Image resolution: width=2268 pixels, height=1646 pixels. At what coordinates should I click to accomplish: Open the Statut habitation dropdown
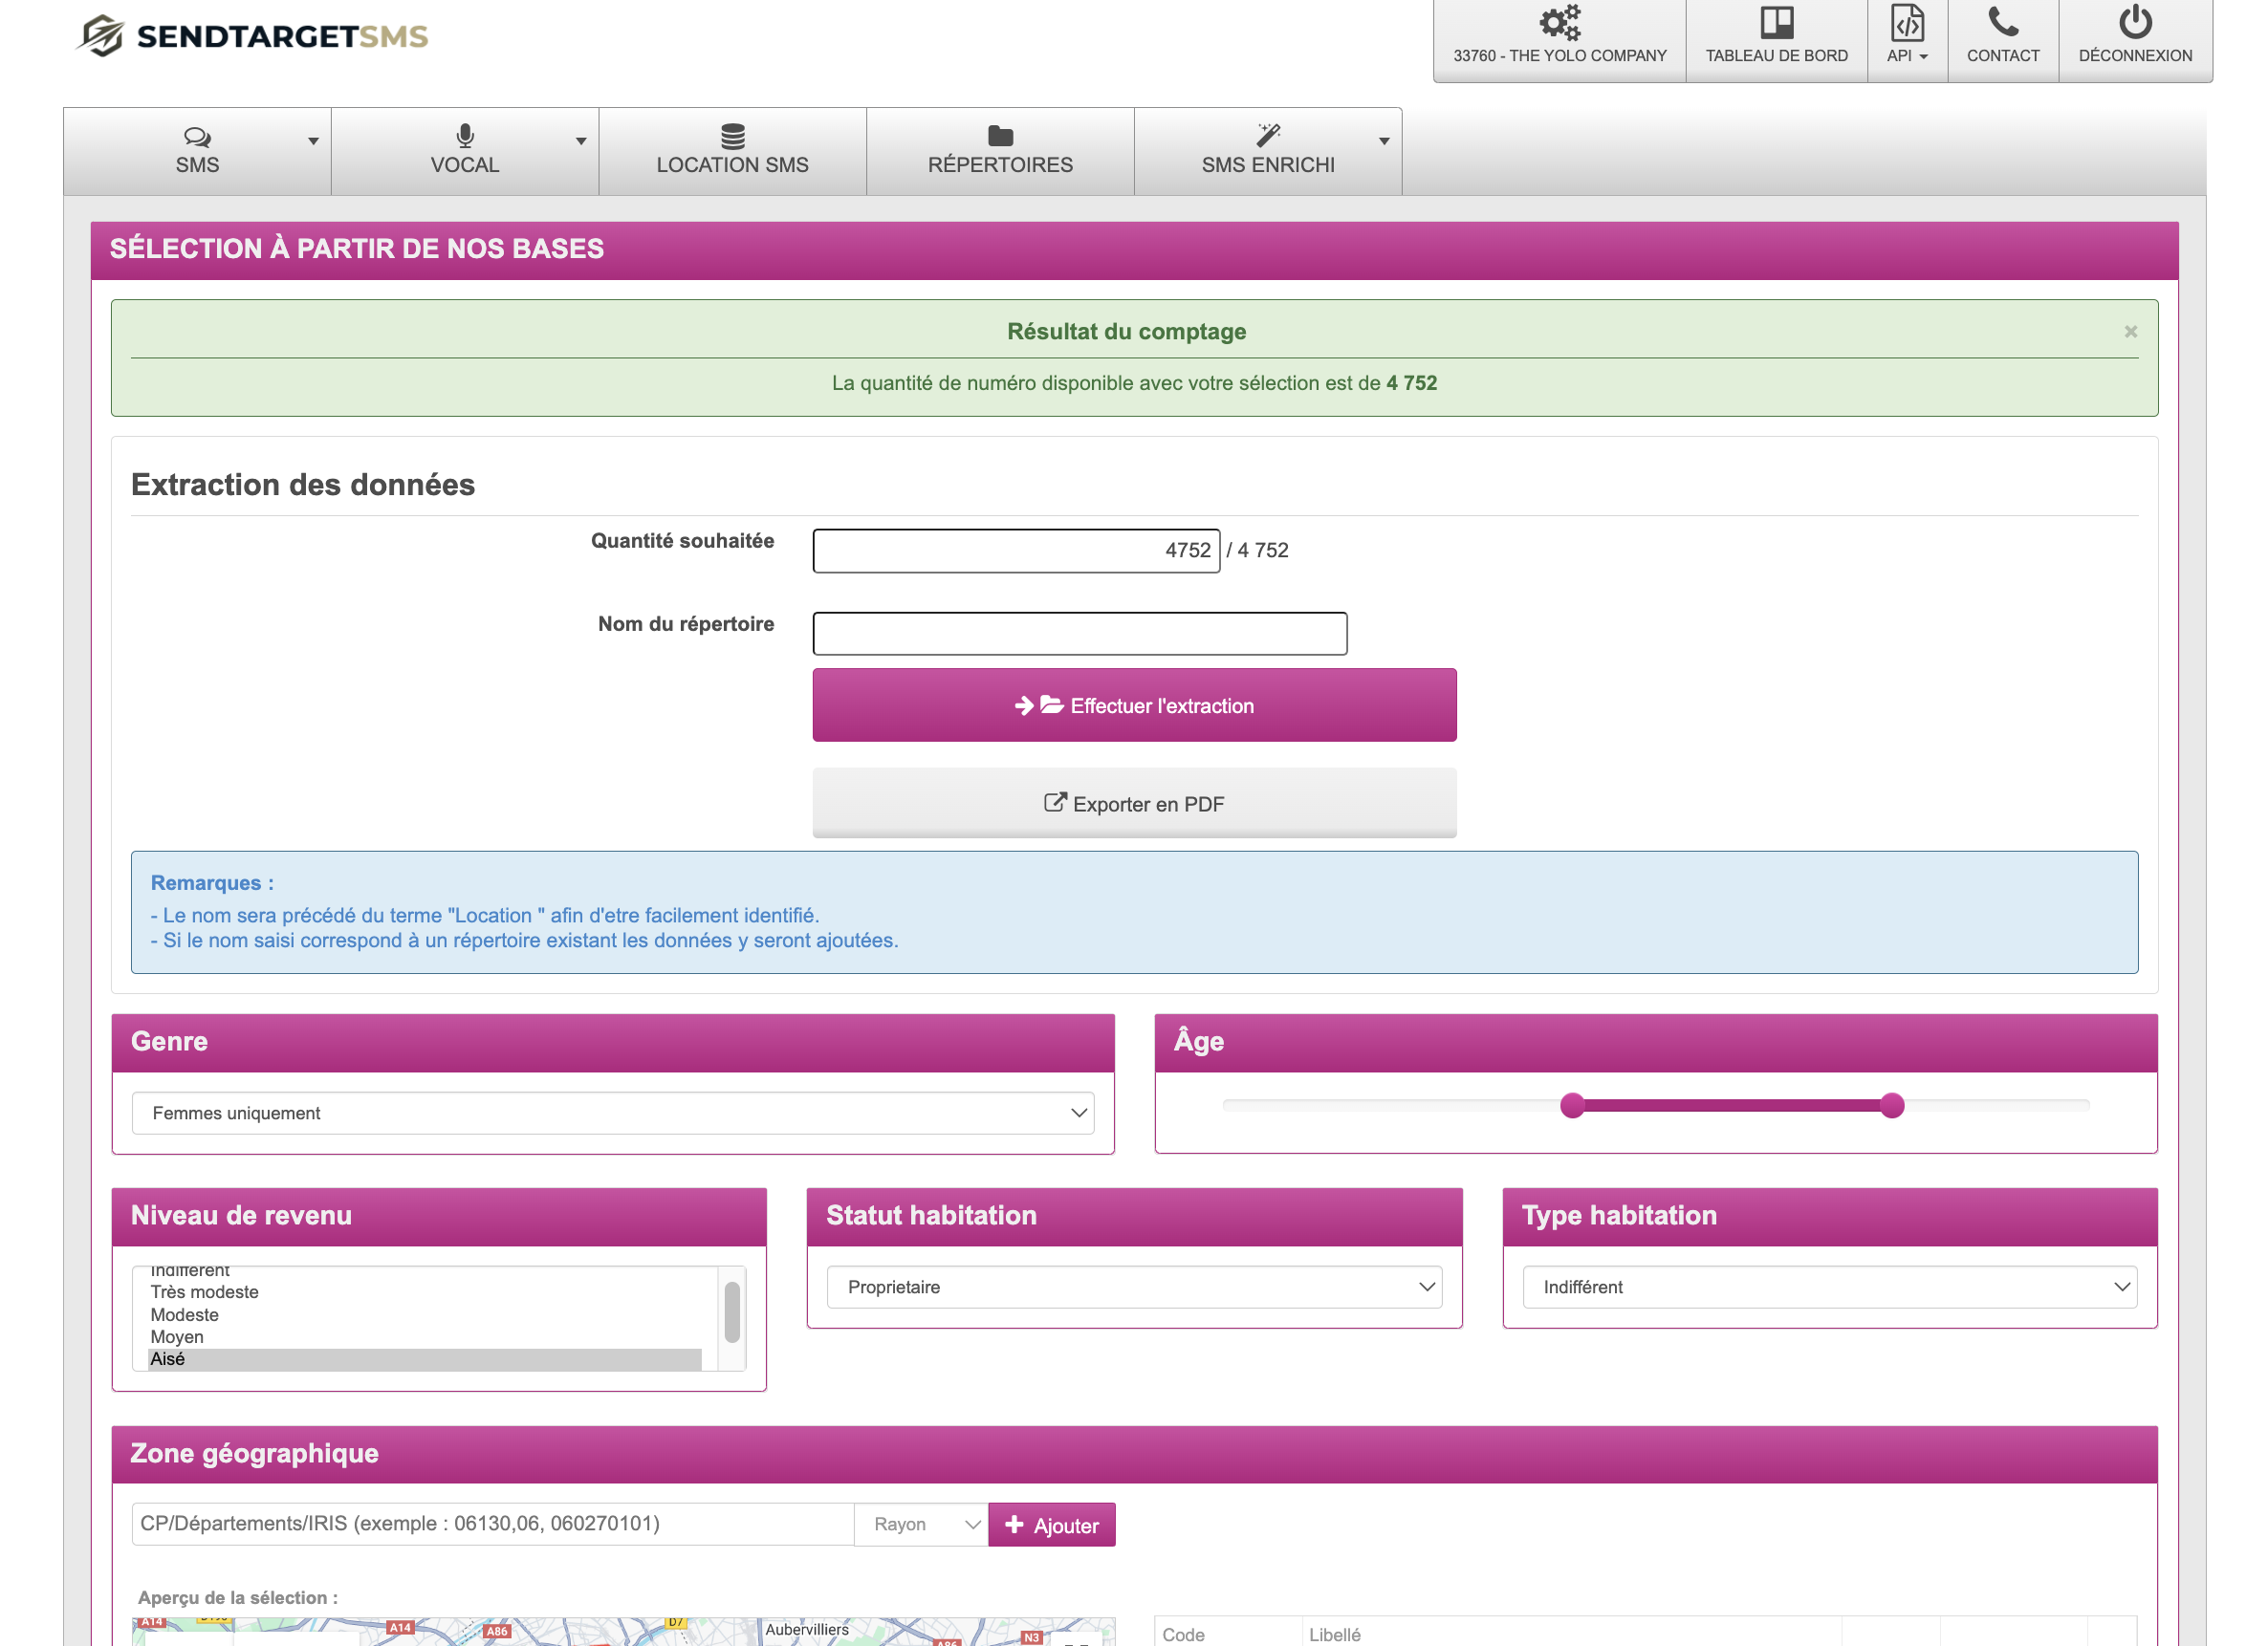coord(1134,1287)
